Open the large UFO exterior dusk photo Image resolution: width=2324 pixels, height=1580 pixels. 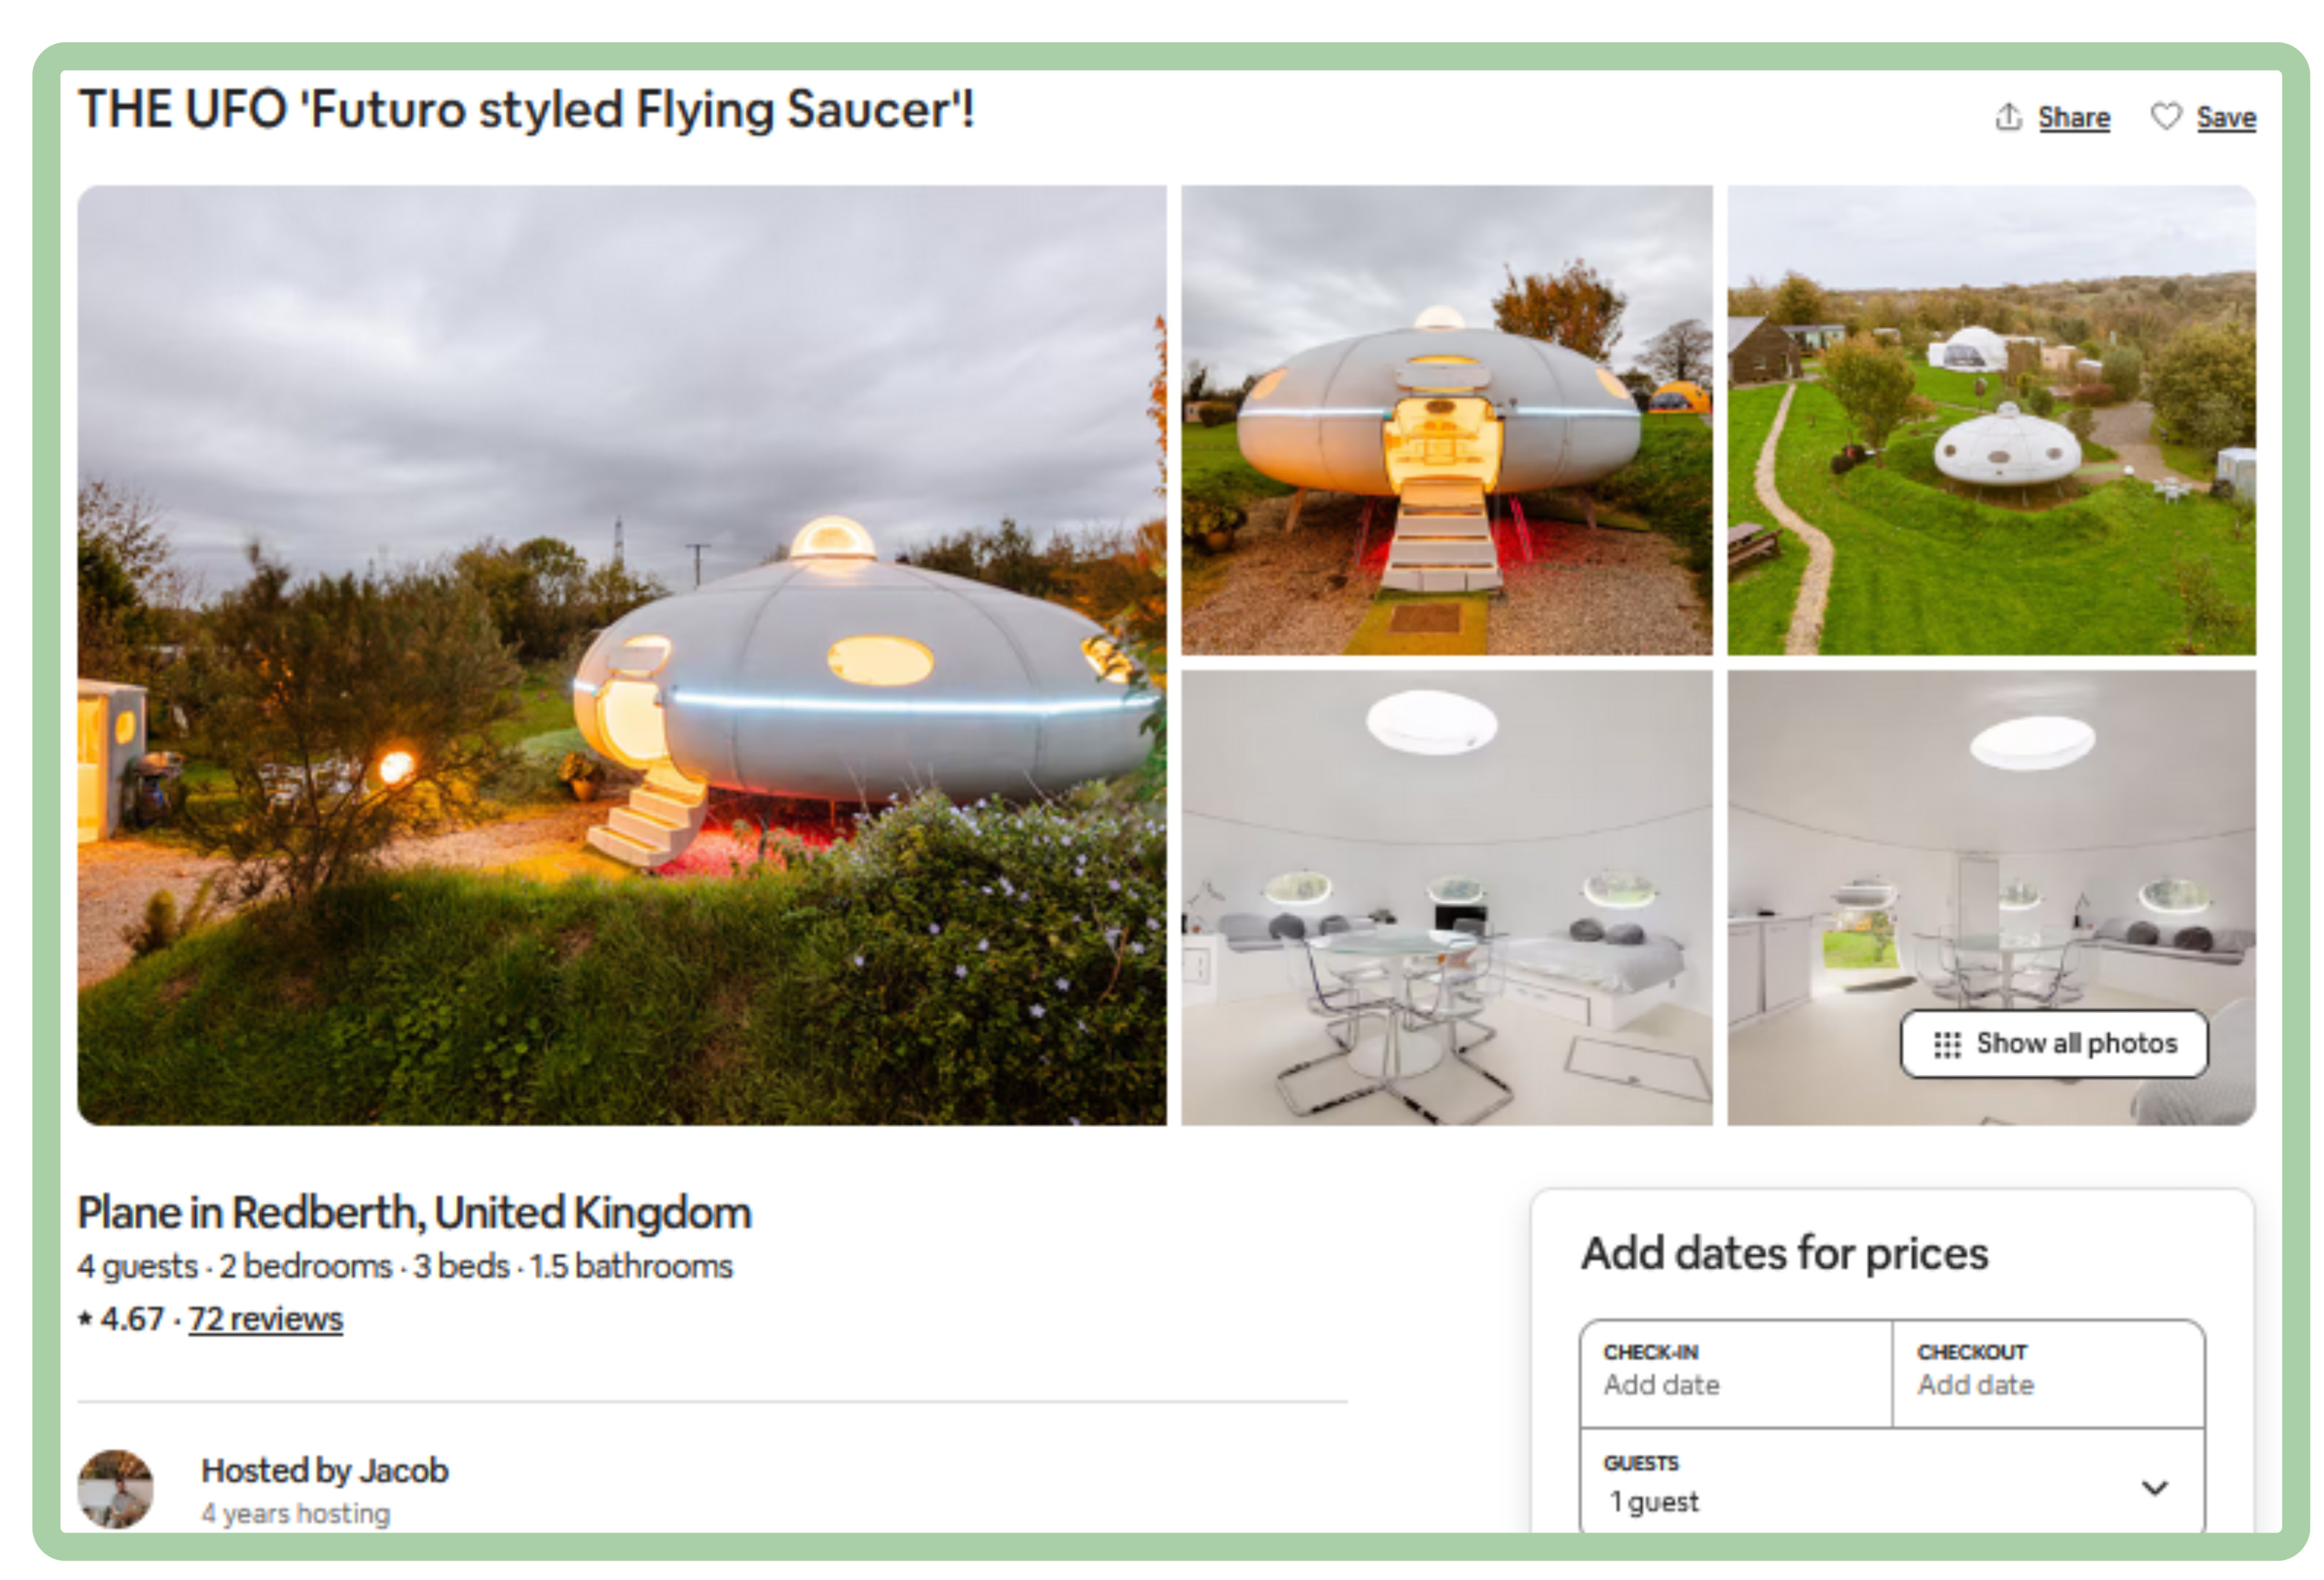tap(621, 655)
